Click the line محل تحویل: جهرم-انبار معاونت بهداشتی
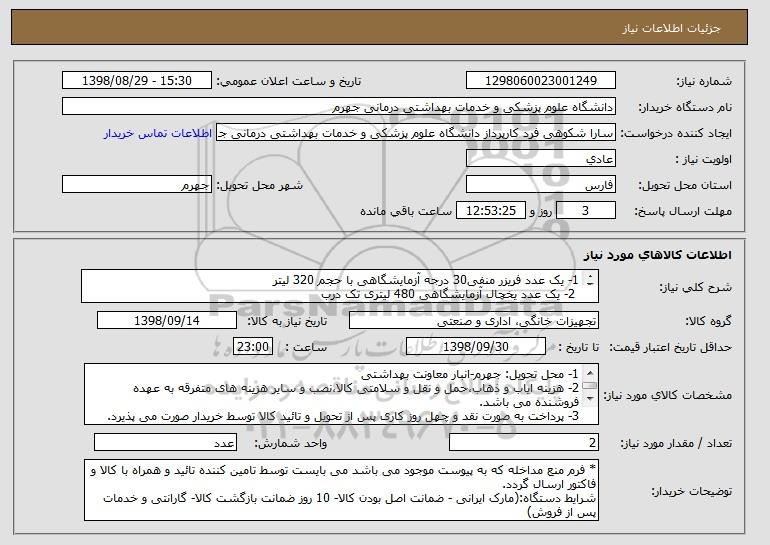The image size is (770, 545). pos(469,375)
